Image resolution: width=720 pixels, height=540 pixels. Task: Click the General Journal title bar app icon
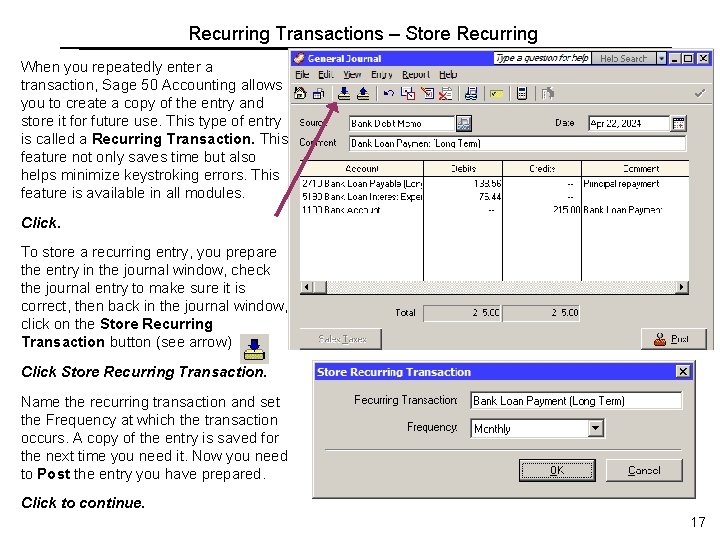(x=299, y=58)
